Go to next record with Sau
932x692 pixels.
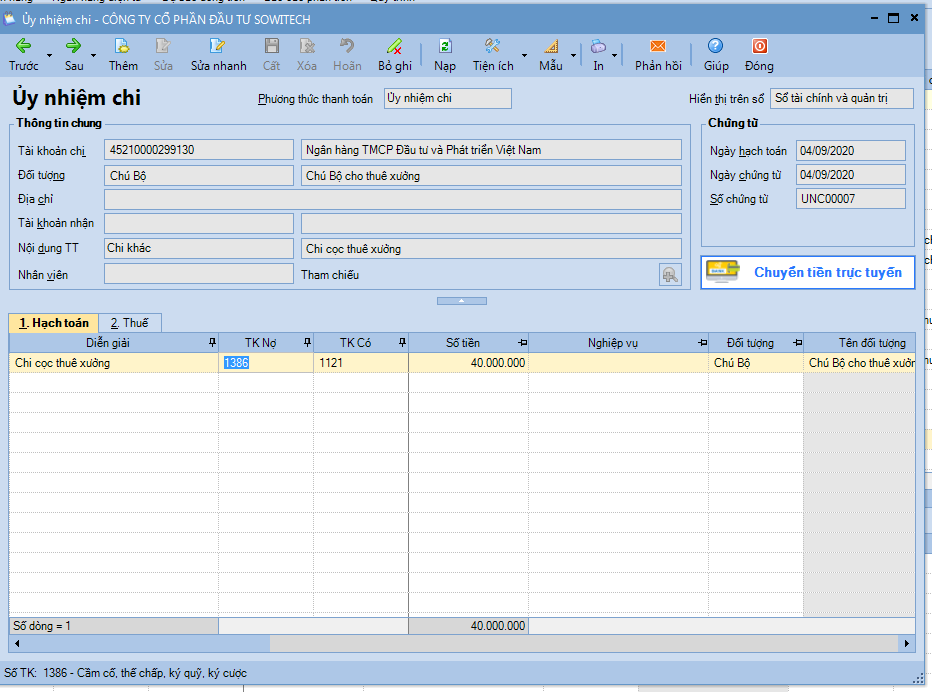coord(74,46)
